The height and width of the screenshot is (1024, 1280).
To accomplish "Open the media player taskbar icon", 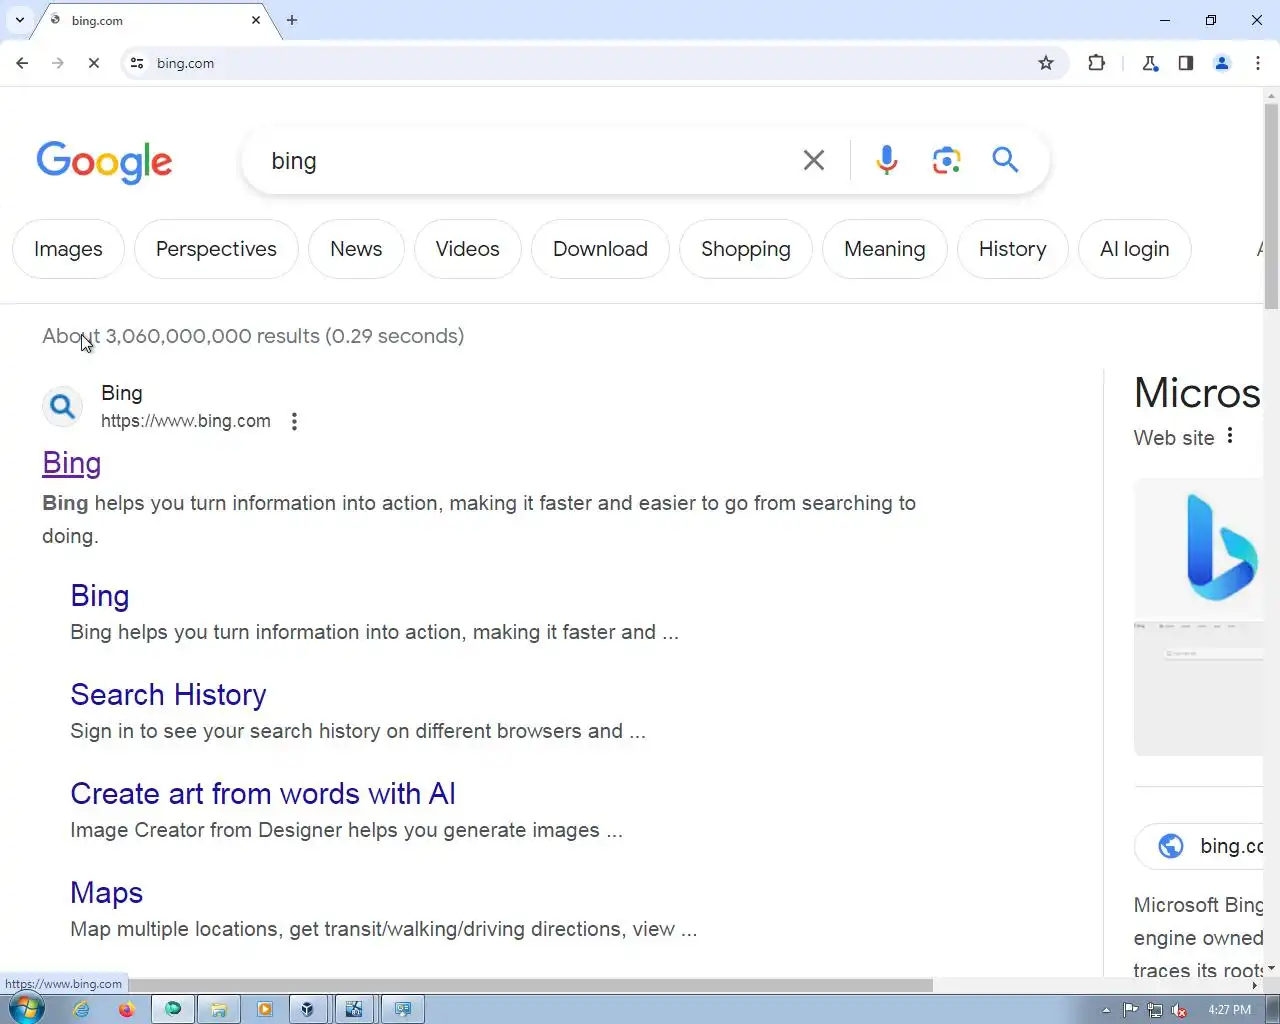I will coord(264,1009).
